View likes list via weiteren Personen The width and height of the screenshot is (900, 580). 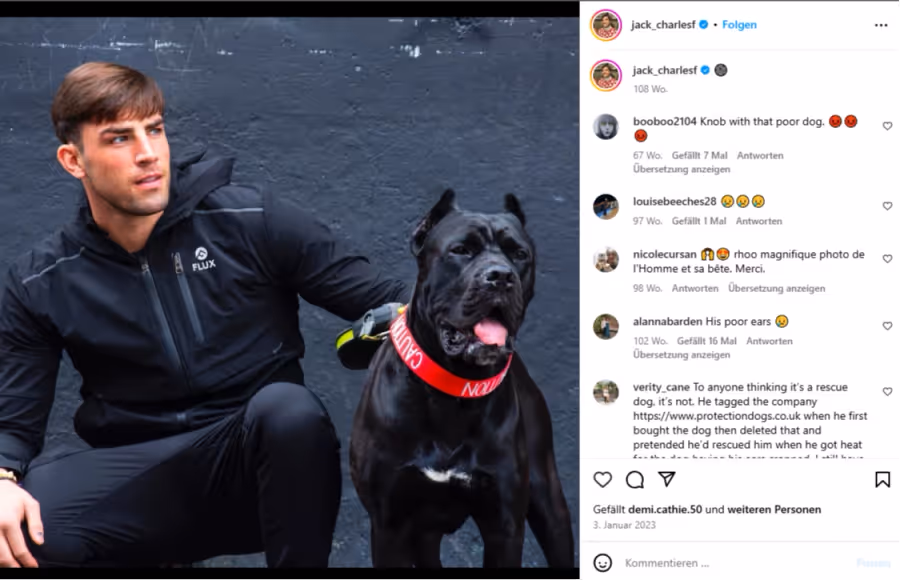pyautogui.click(x=774, y=509)
